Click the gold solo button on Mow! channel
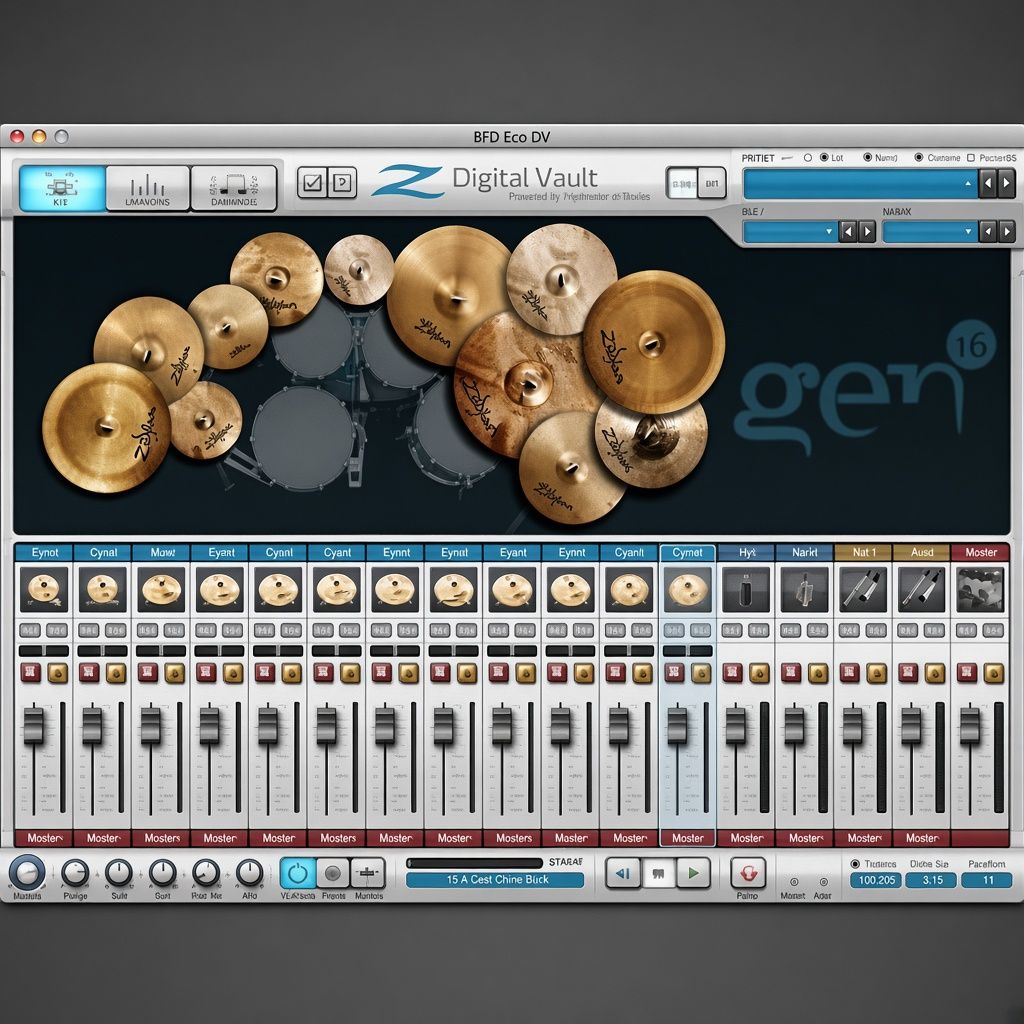This screenshot has height=1024, width=1024. pos(174,673)
